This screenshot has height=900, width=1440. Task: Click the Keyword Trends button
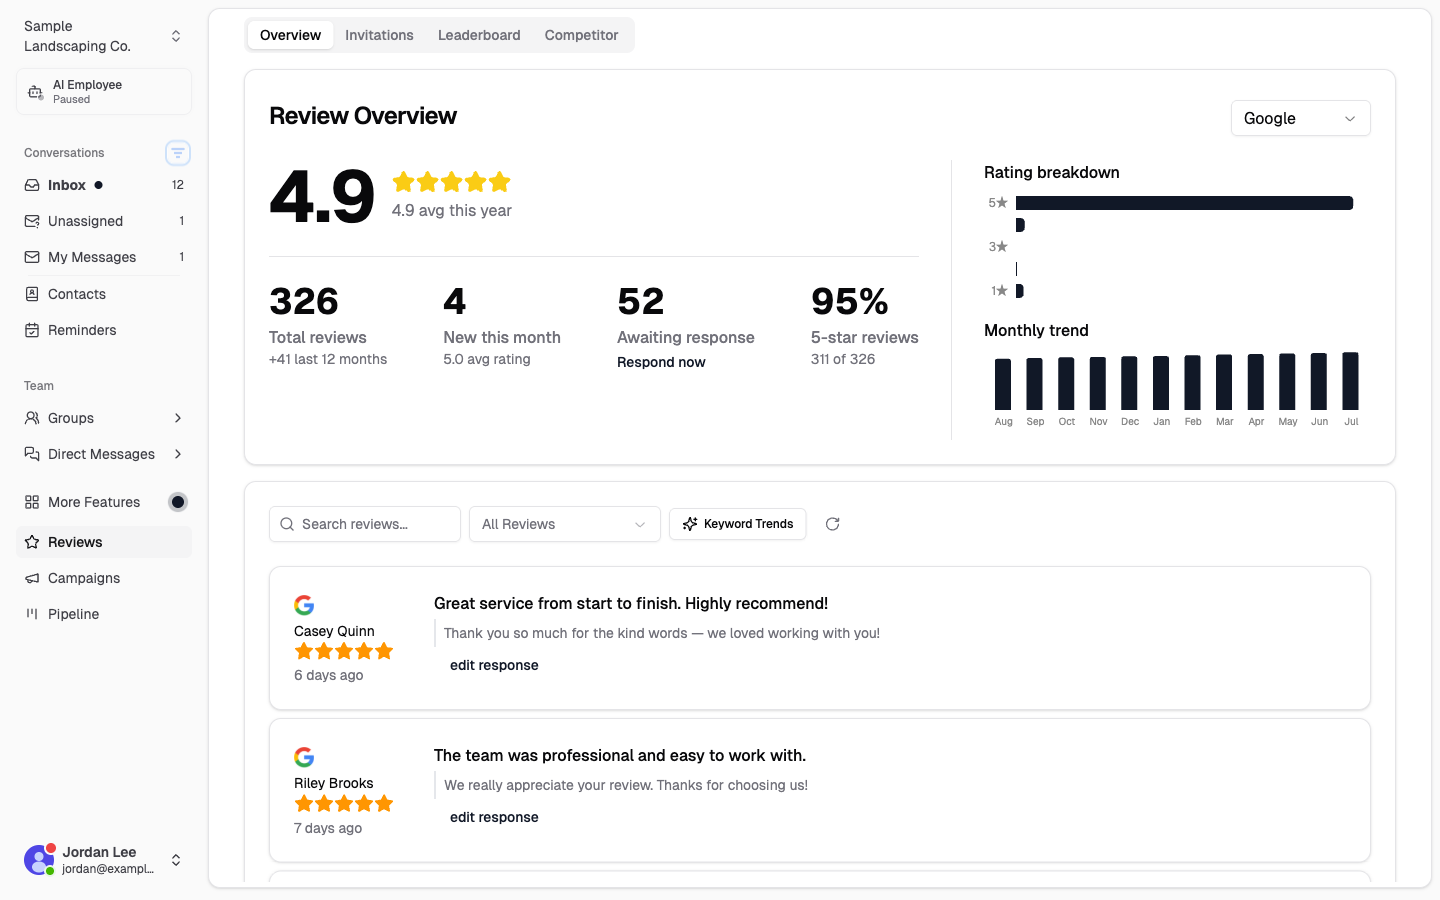pyautogui.click(x=738, y=524)
